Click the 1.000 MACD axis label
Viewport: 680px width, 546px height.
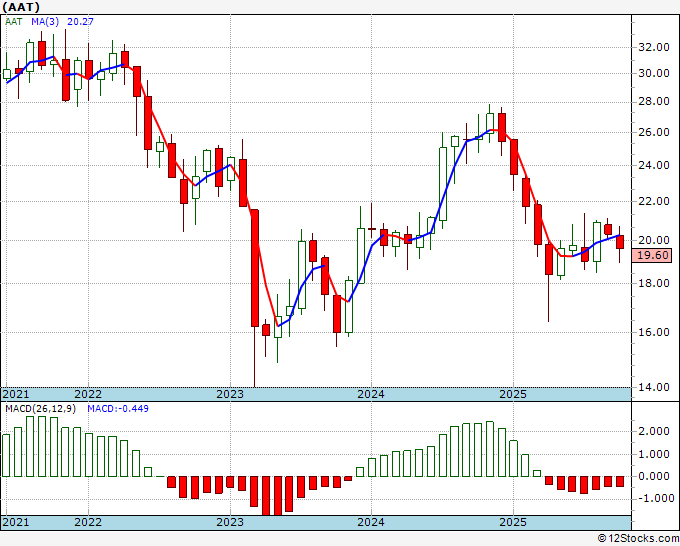(654, 454)
